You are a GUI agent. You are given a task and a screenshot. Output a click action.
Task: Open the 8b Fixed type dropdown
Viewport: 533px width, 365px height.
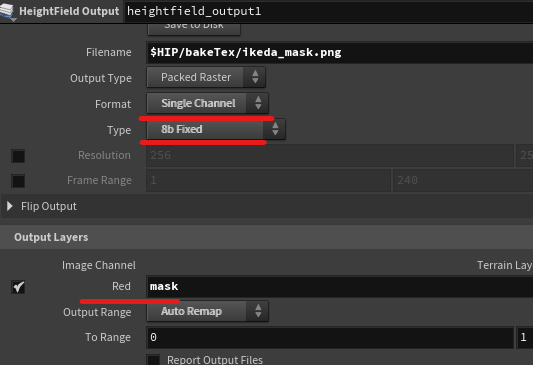click(x=216, y=129)
